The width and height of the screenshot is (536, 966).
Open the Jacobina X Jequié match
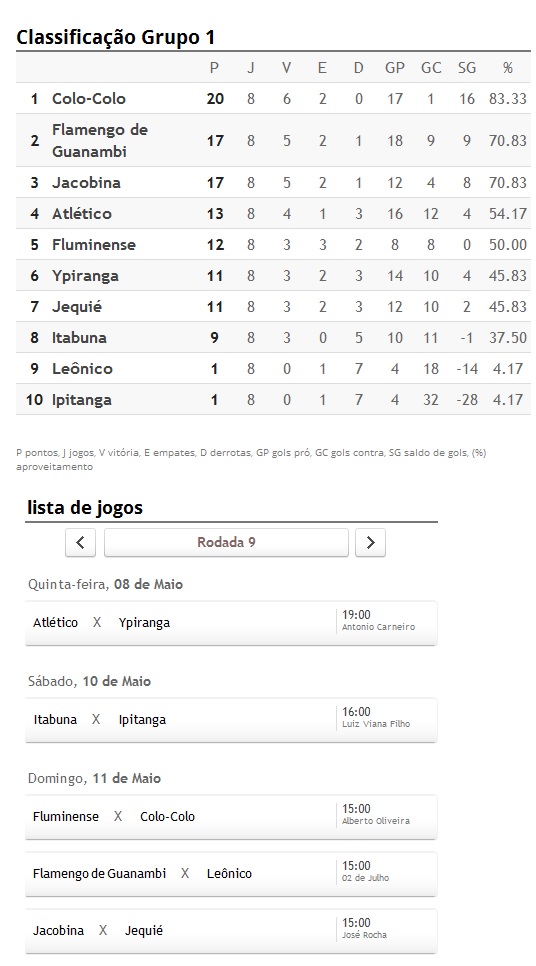tap(231, 930)
